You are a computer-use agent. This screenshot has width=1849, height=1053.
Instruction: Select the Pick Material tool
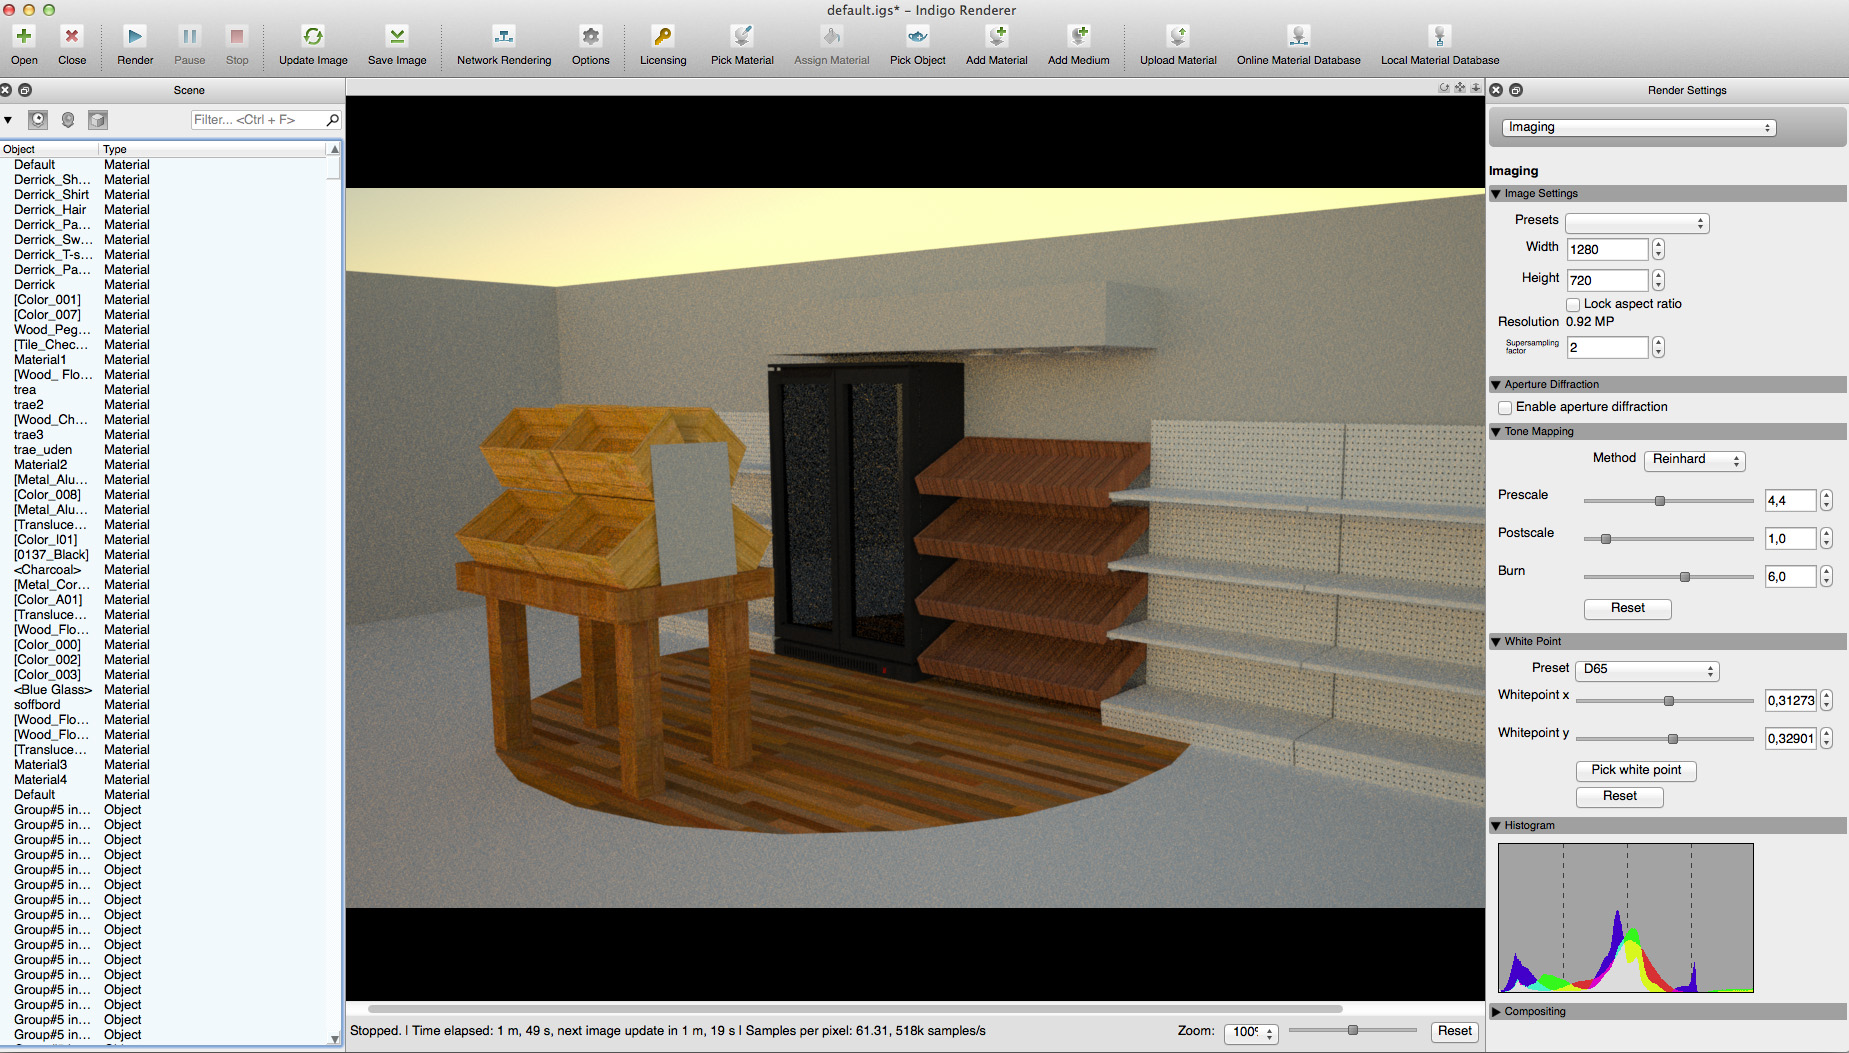pos(742,37)
